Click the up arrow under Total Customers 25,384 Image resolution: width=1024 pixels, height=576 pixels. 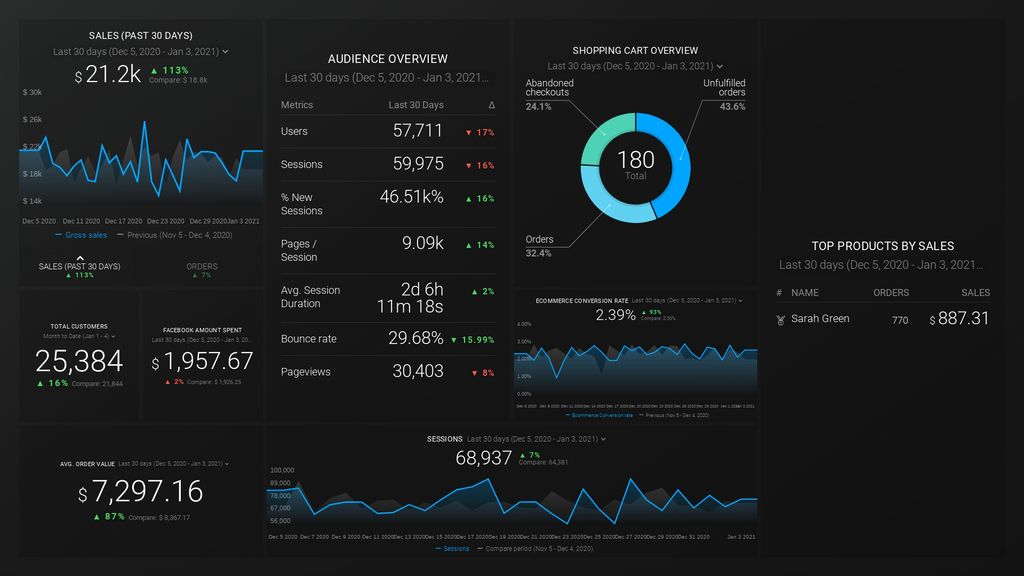[x=40, y=383]
